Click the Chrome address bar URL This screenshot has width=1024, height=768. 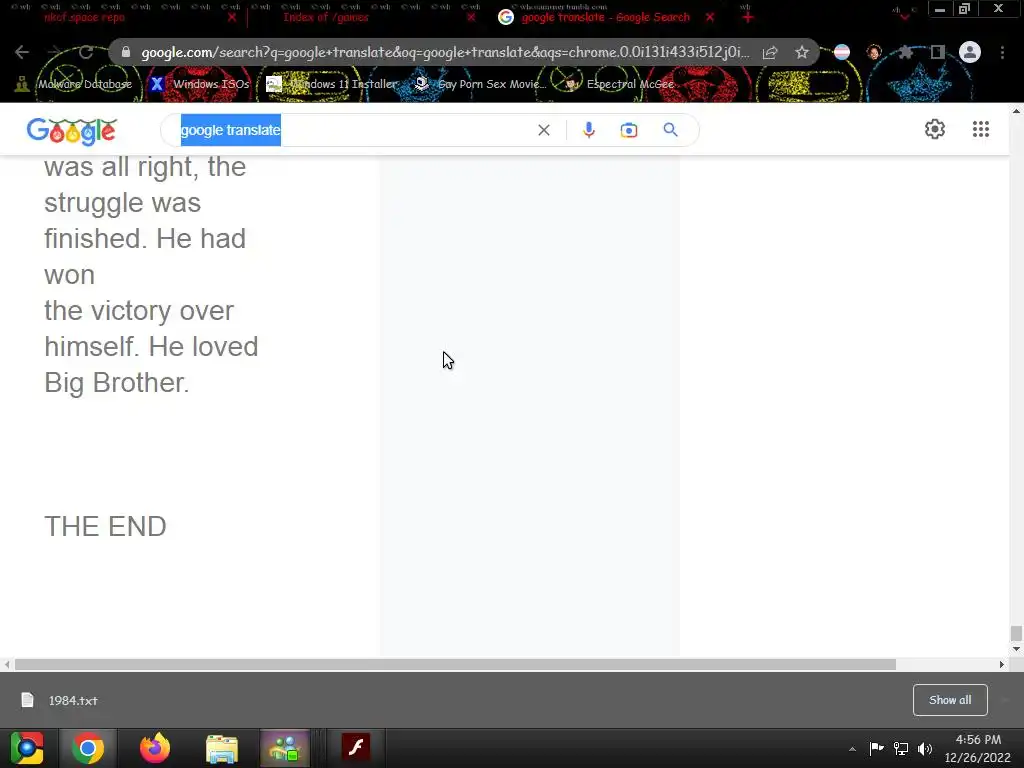(x=445, y=52)
